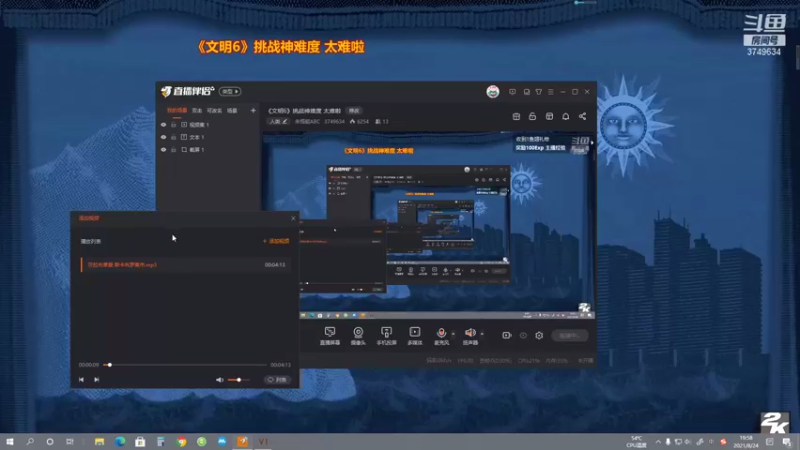Show hidden icons in the system tray

click(x=658, y=441)
